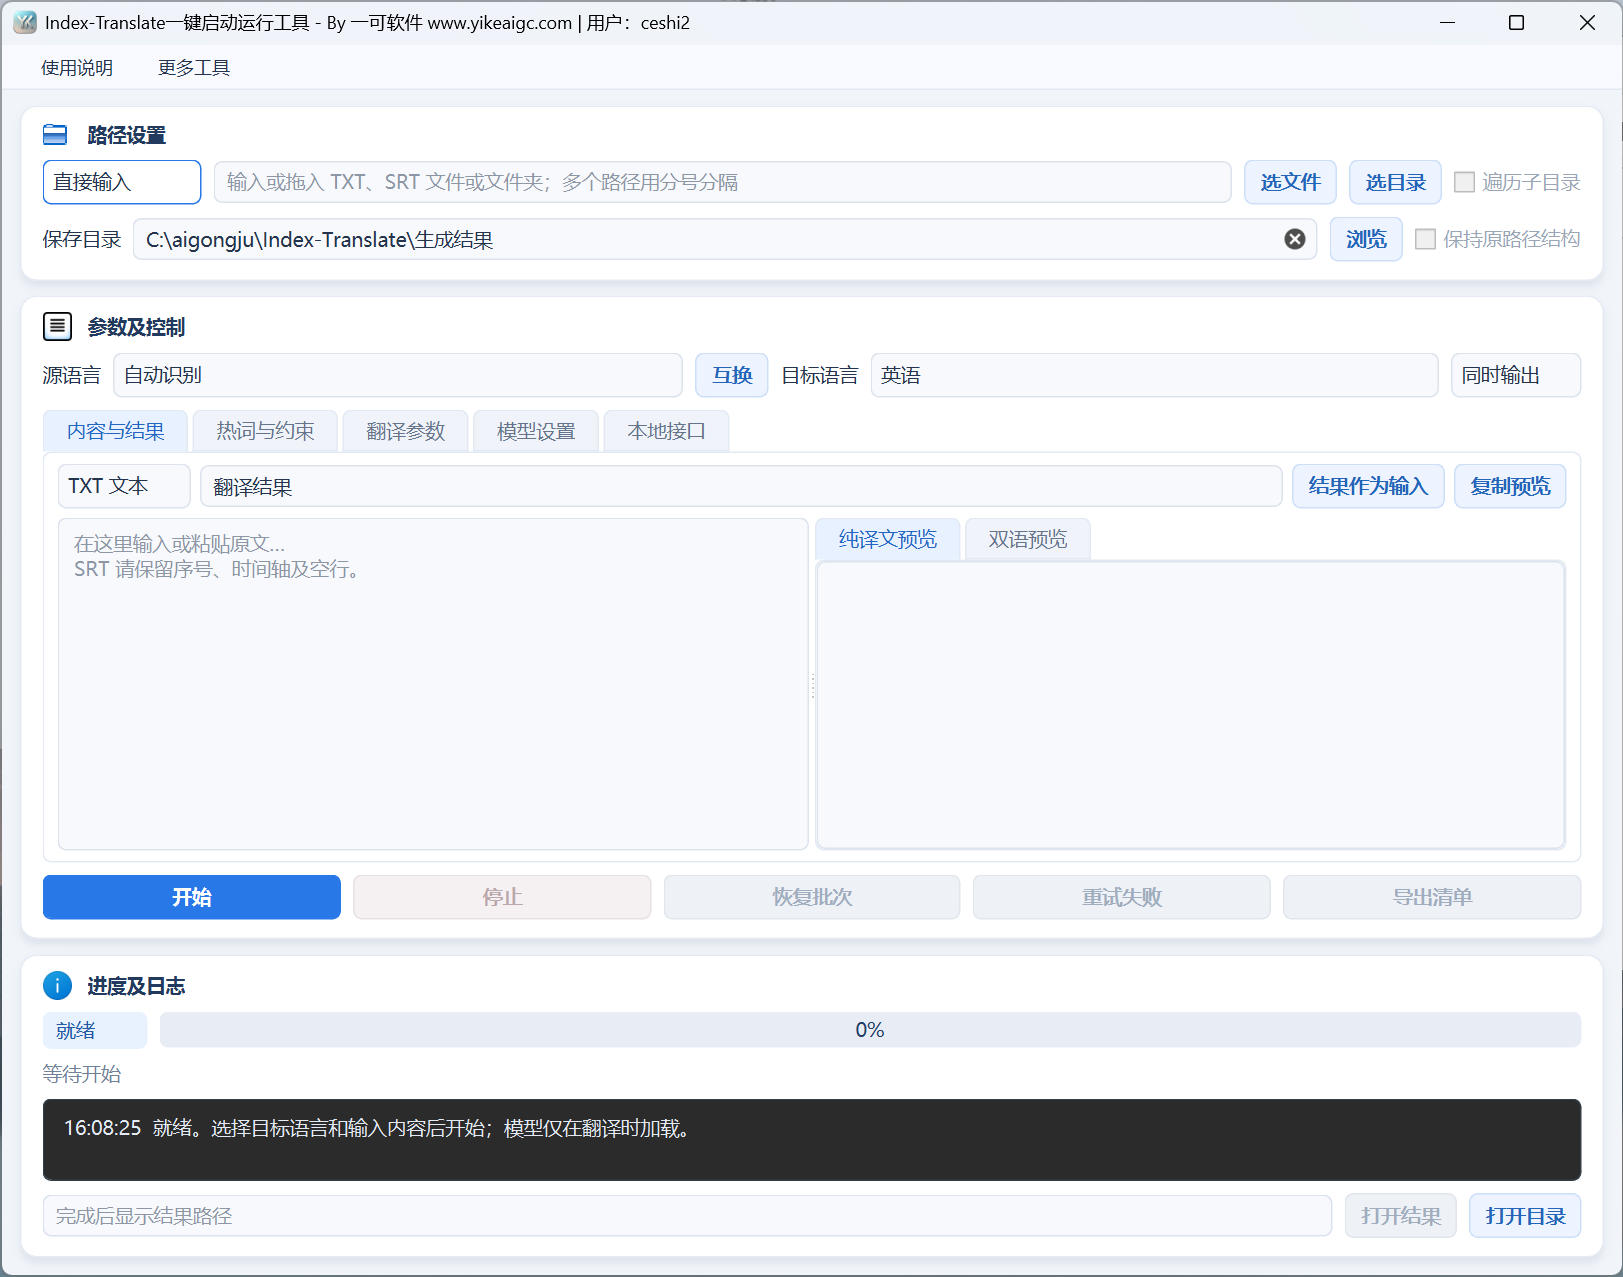This screenshot has width=1623, height=1277.
Task: Click the 16:08:25 log entry
Action: pos(381,1128)
